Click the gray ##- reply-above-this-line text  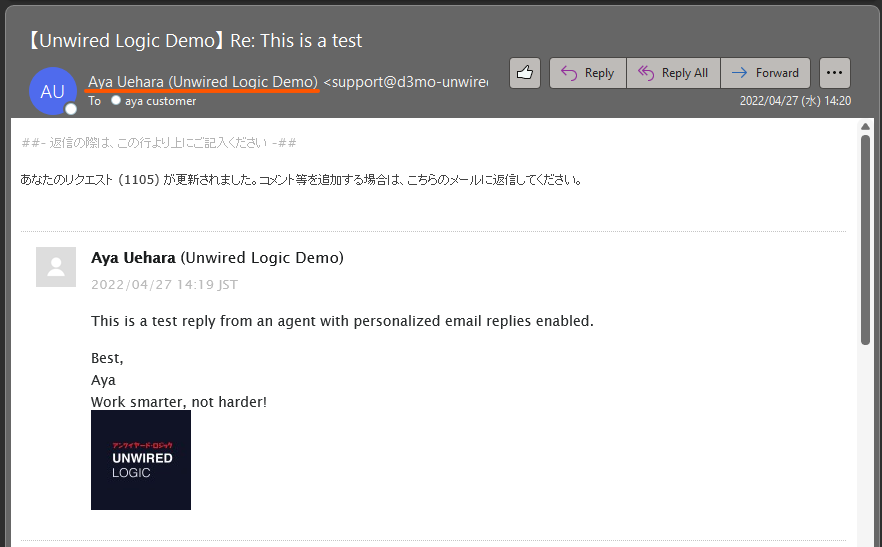(159, 143)
